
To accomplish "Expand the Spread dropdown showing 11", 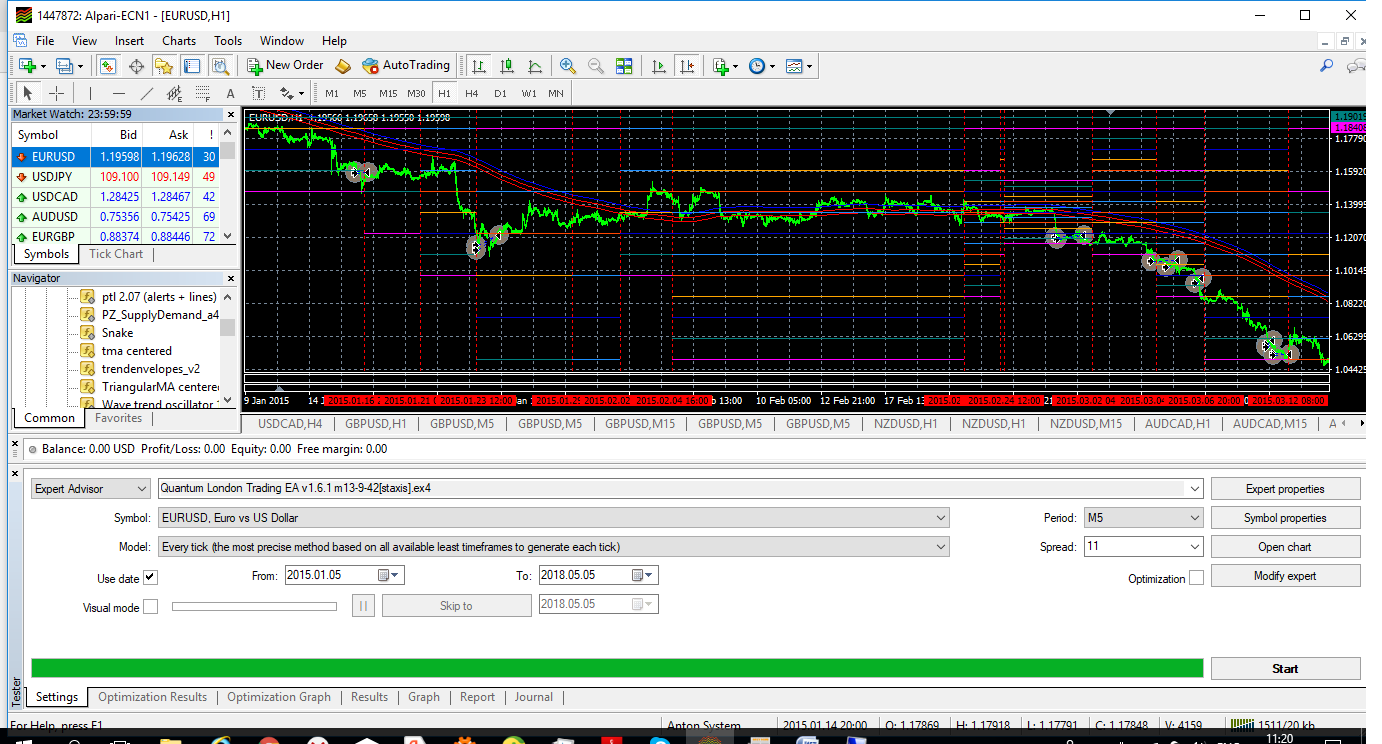I will (1144, 547).
